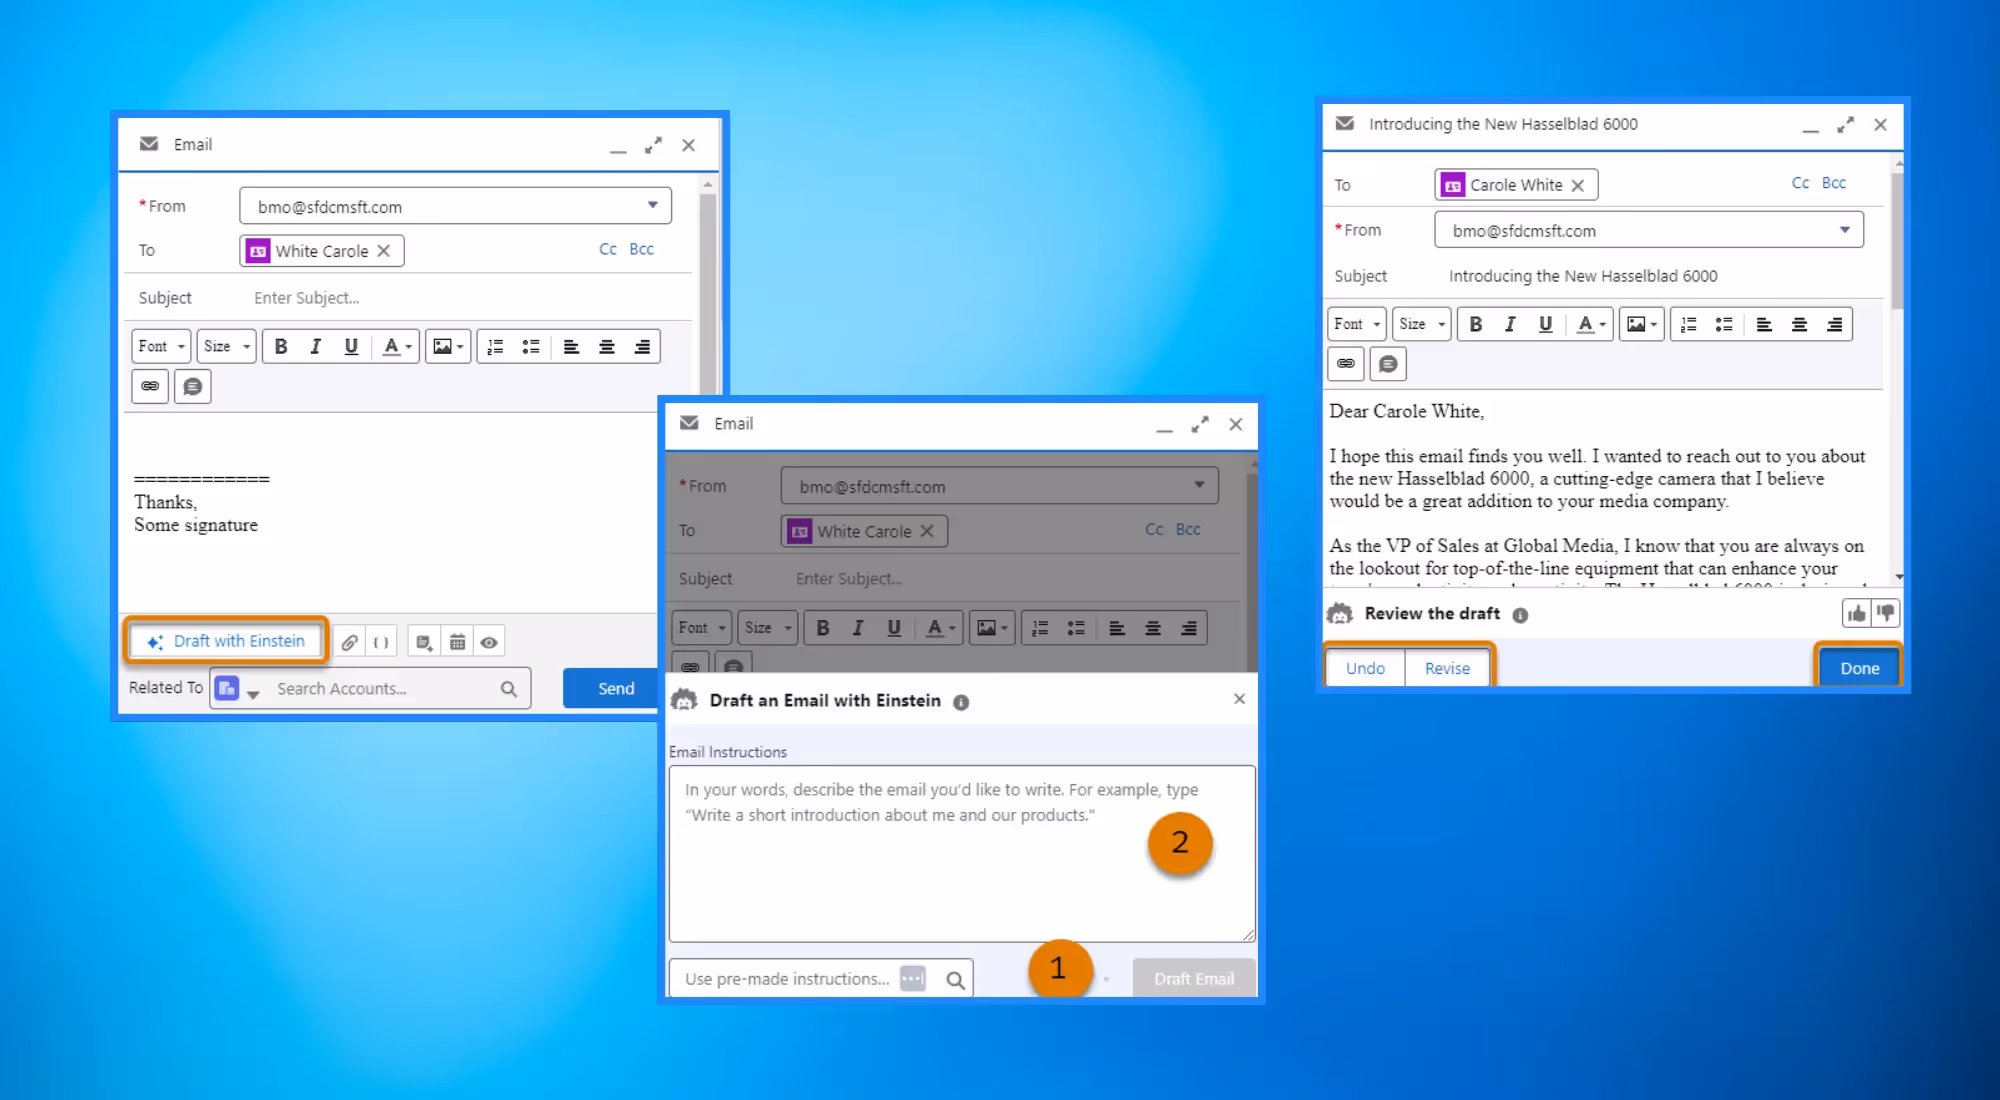Toggle Bold in left email window toolbar
The image size is (2000, 1100).
click(281, 346)
